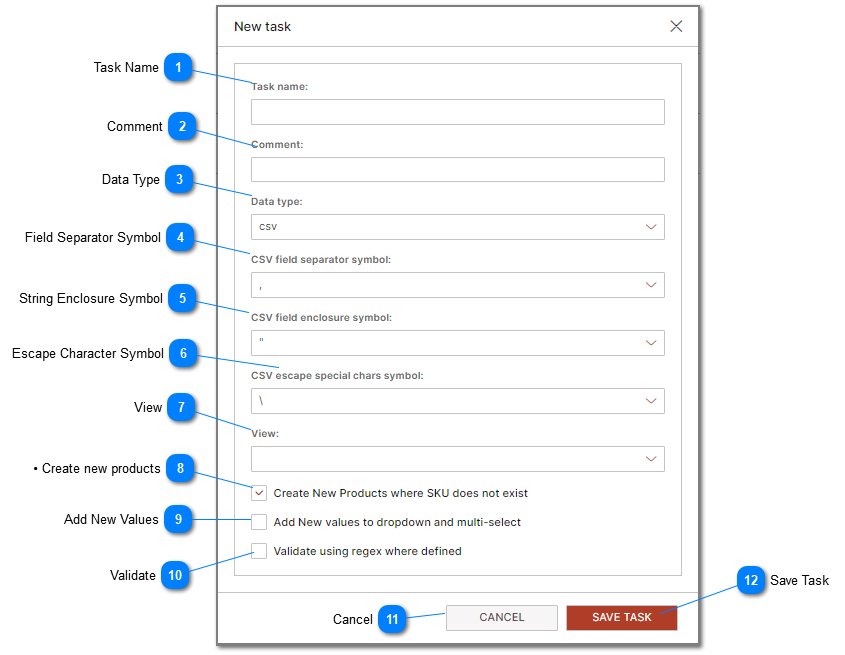This screenshot has width=845, height=655.
Task: Click callout badge 5 for String Enclosure Symbol
Action: [x=182, y=299]
